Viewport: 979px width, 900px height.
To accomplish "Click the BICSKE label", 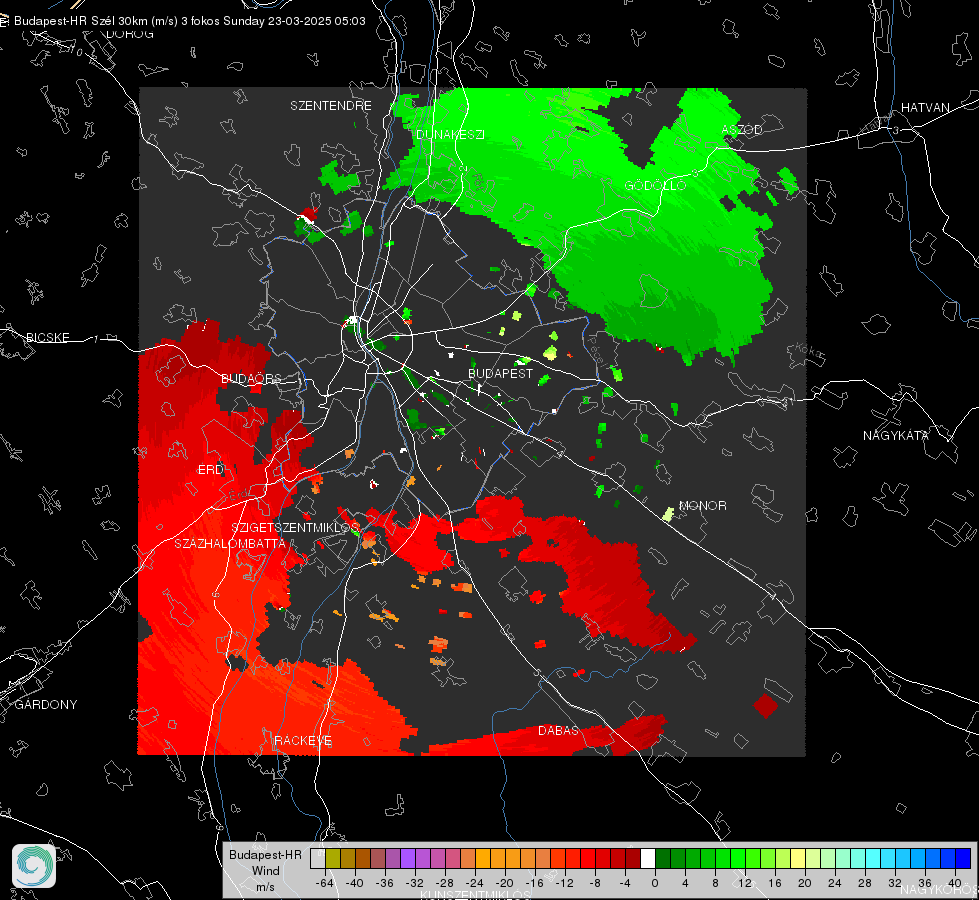I will (47, 337).
